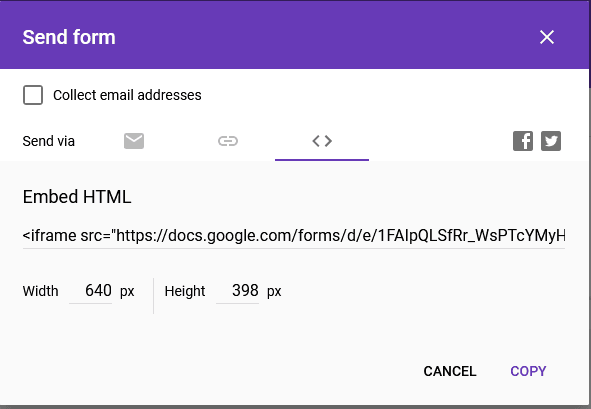
Task: Click the Collect email addresses label text
Action: 127,95
